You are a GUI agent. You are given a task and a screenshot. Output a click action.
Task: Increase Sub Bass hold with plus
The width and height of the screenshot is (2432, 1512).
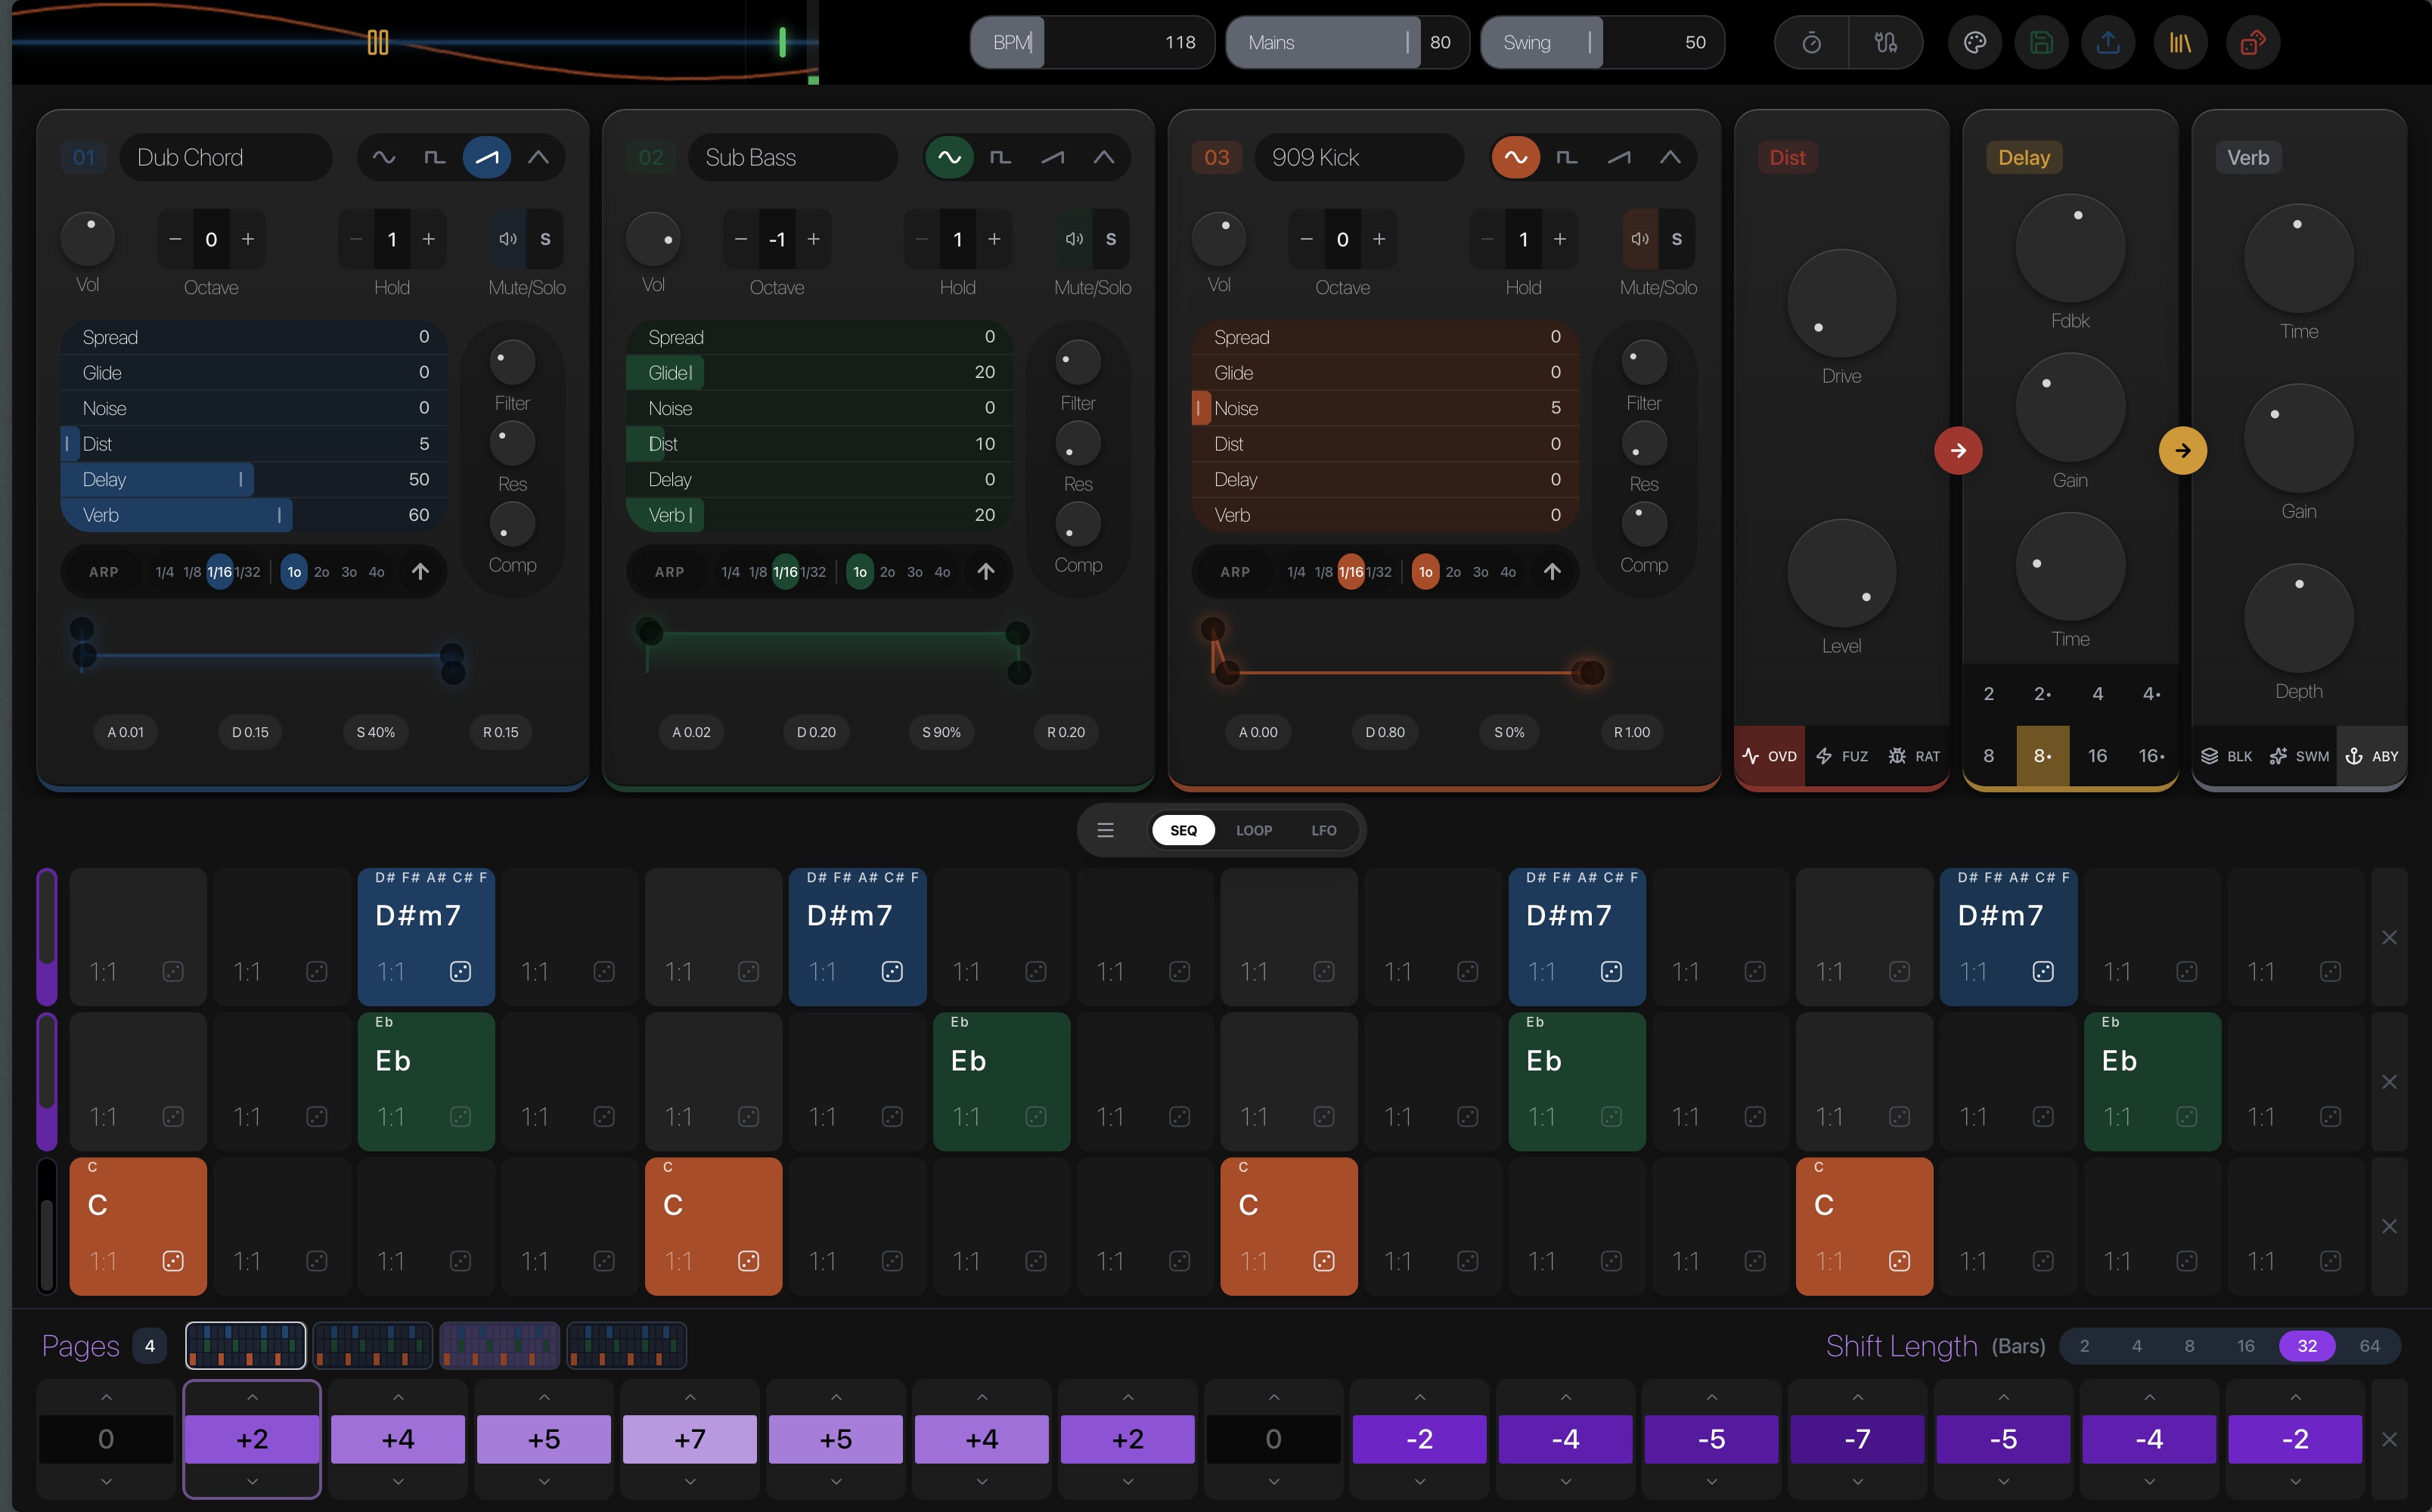(994, 239)
